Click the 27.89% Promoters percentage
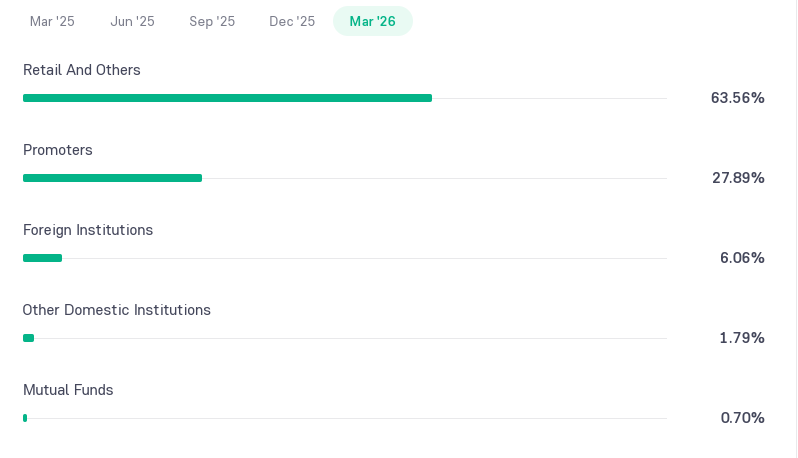 (738, 178)
